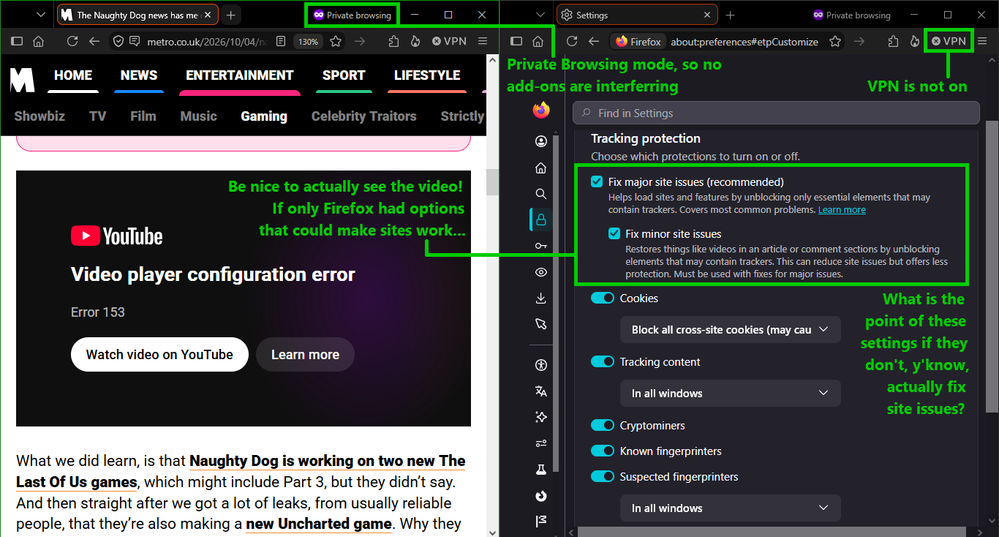Open hamburger menu in metro.co.uk window
The height and width of the screenshot is (537, 999).
[x=483, y=41]
